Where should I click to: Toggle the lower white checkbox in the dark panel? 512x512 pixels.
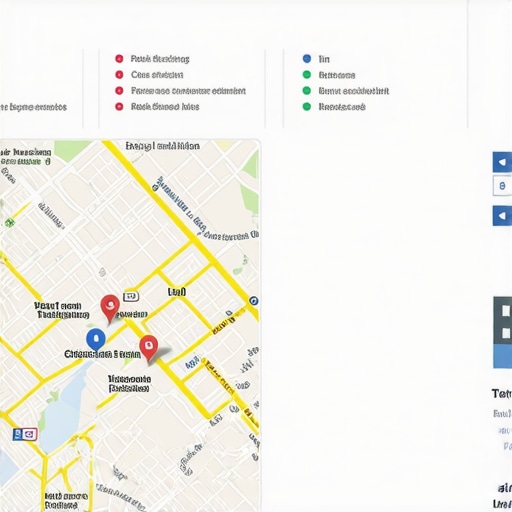coord(506,333)
